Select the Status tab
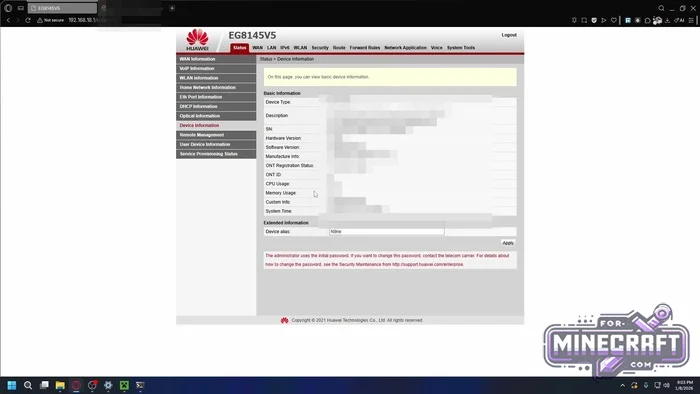 [239, 48]
